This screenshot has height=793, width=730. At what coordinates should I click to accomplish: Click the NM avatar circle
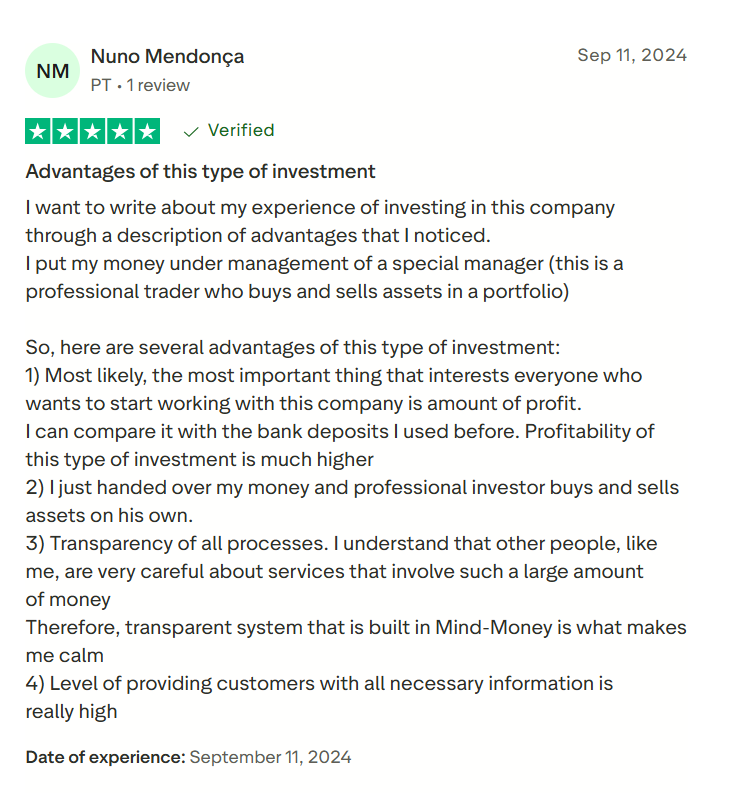(52, 70)
